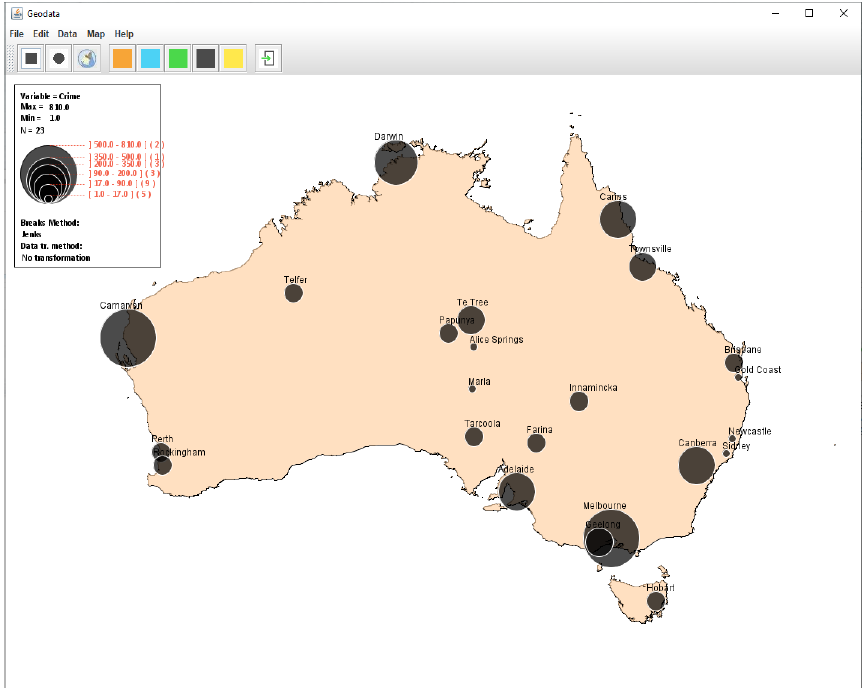The width and height of the screenshot is (864, 692).
Task: Choose the light blue color swatch
Action: [150, 58]
